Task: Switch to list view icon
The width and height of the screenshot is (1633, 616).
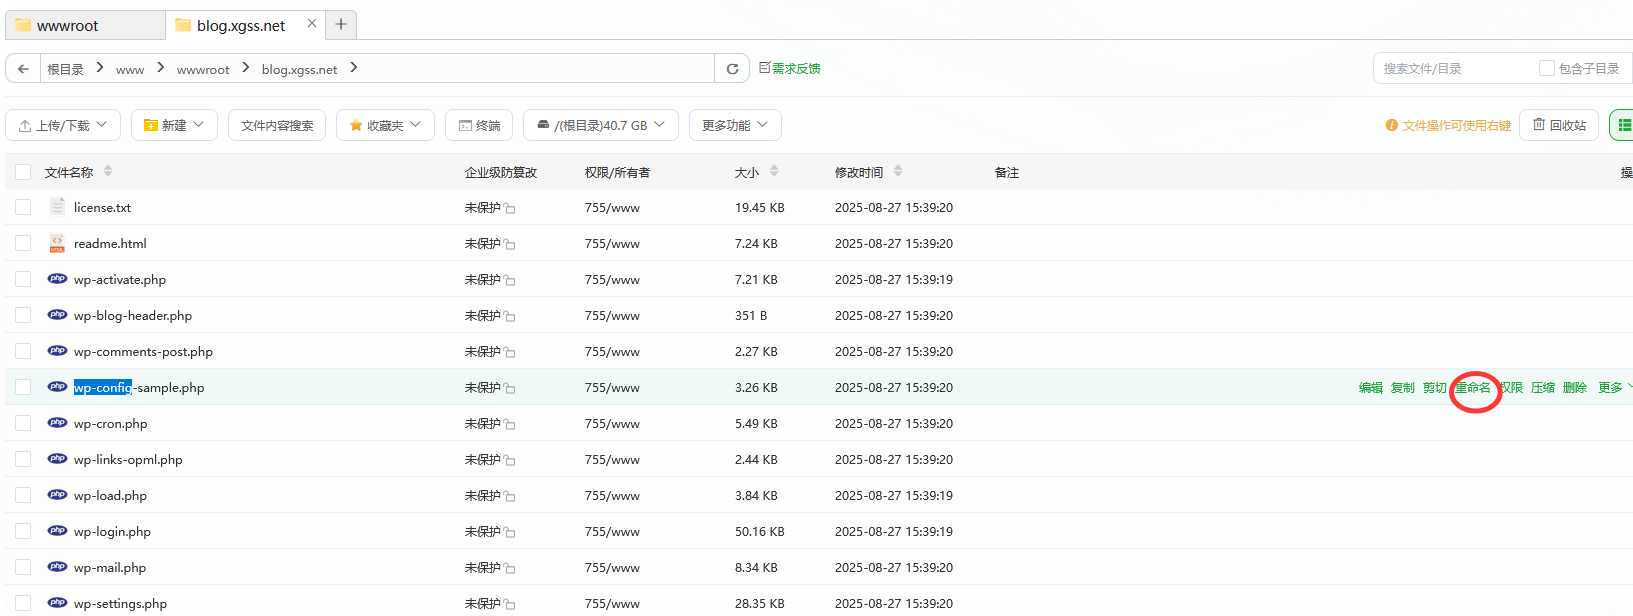Action: pyautogui.click(x=1623, y=125)
